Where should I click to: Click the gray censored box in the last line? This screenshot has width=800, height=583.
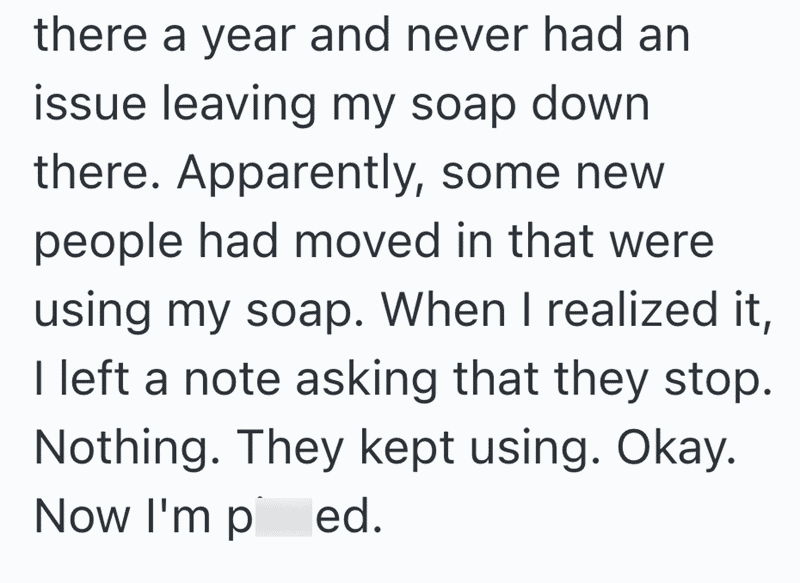(x=284, y=517)
